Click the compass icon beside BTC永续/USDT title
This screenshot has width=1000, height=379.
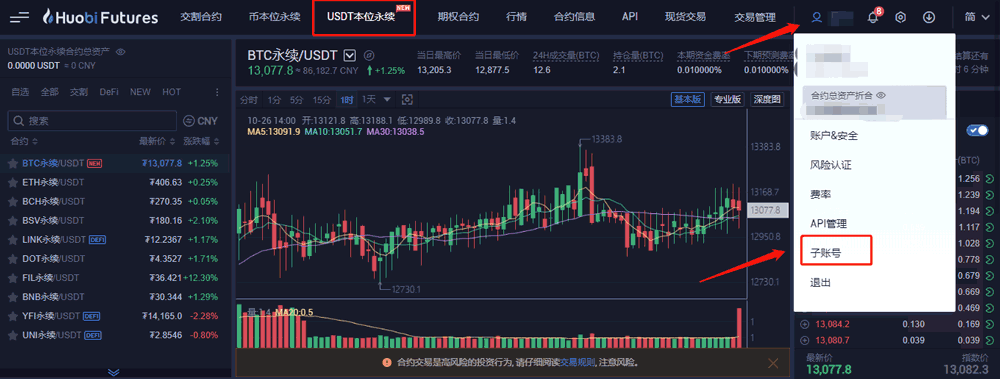tap(369, 55)
